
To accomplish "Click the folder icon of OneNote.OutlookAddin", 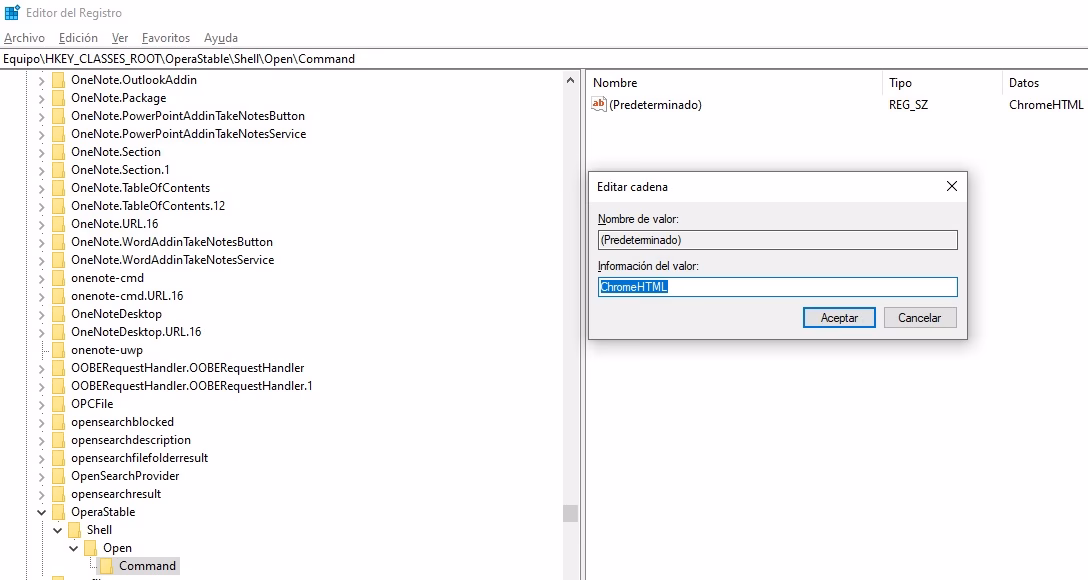I will point(58,80).
